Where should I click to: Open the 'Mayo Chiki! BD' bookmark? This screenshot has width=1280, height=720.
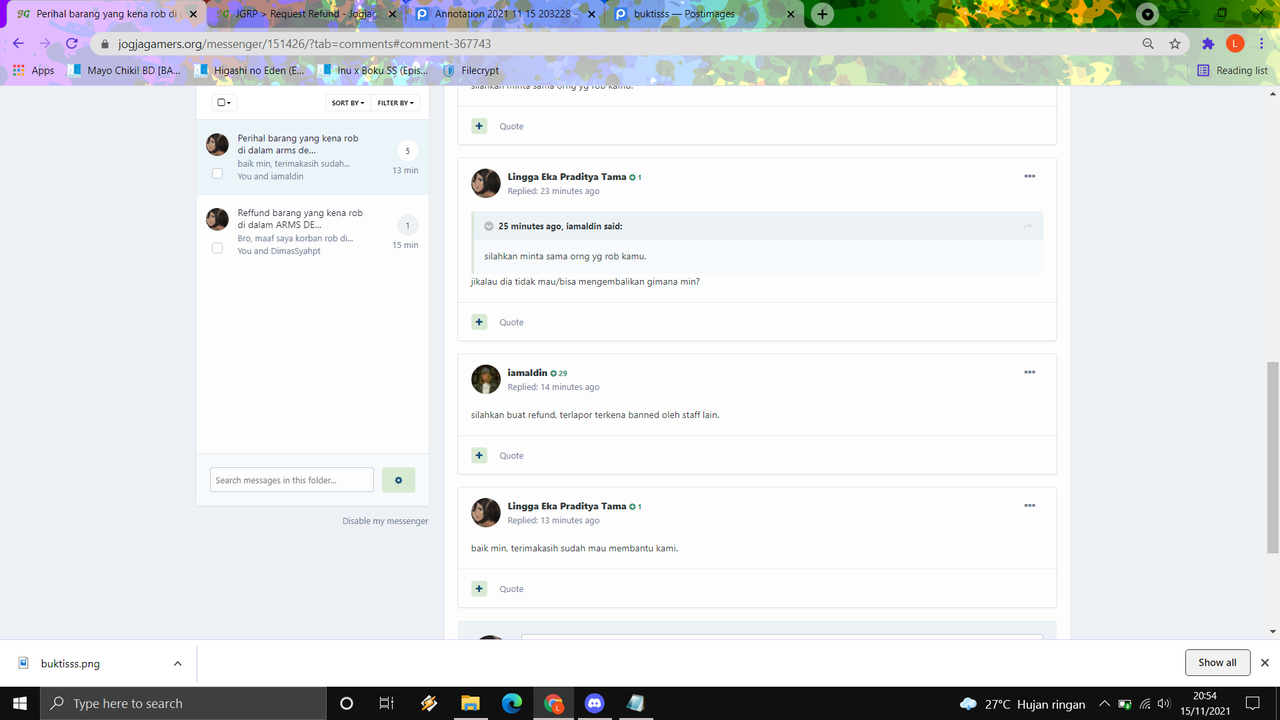coord(124,71)
